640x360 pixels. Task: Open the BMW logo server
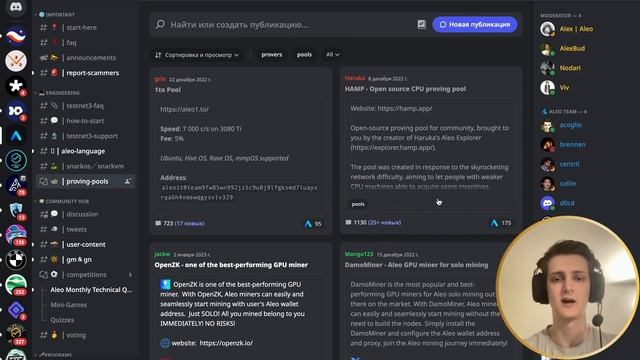pos(16,260)
